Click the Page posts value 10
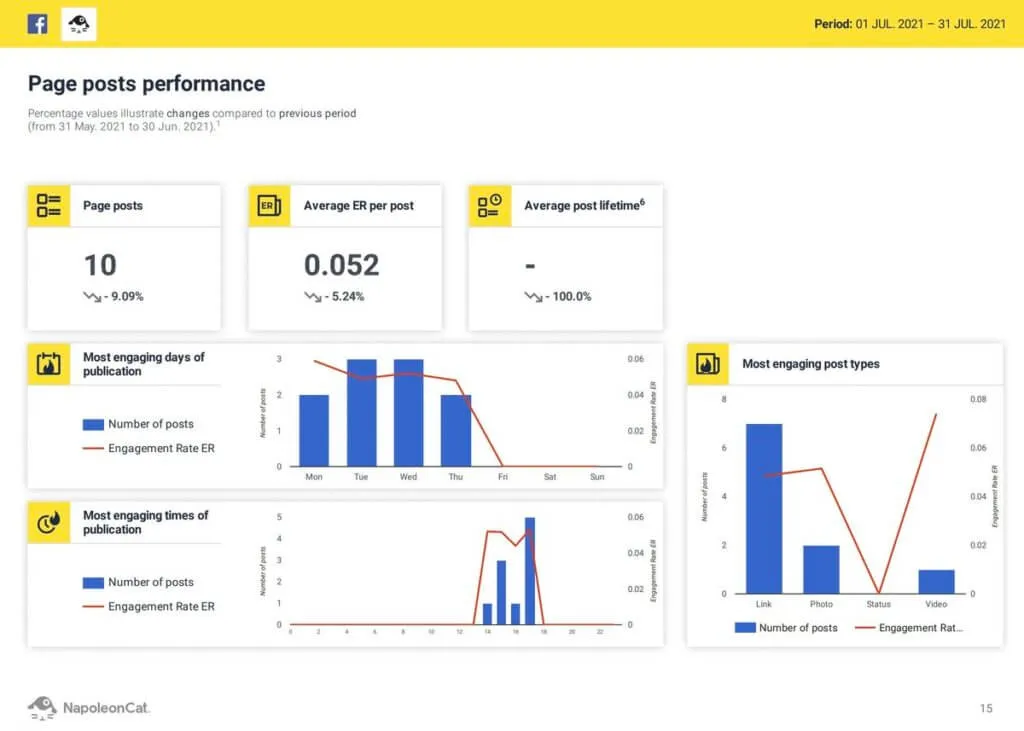 (x=100, y=265)
